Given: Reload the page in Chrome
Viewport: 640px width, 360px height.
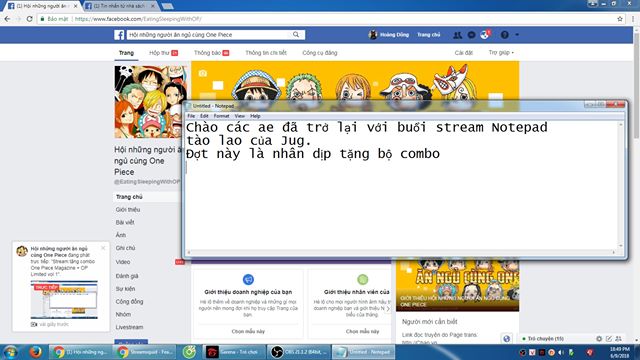Looking at the screenshot, I should coord(29,19).
